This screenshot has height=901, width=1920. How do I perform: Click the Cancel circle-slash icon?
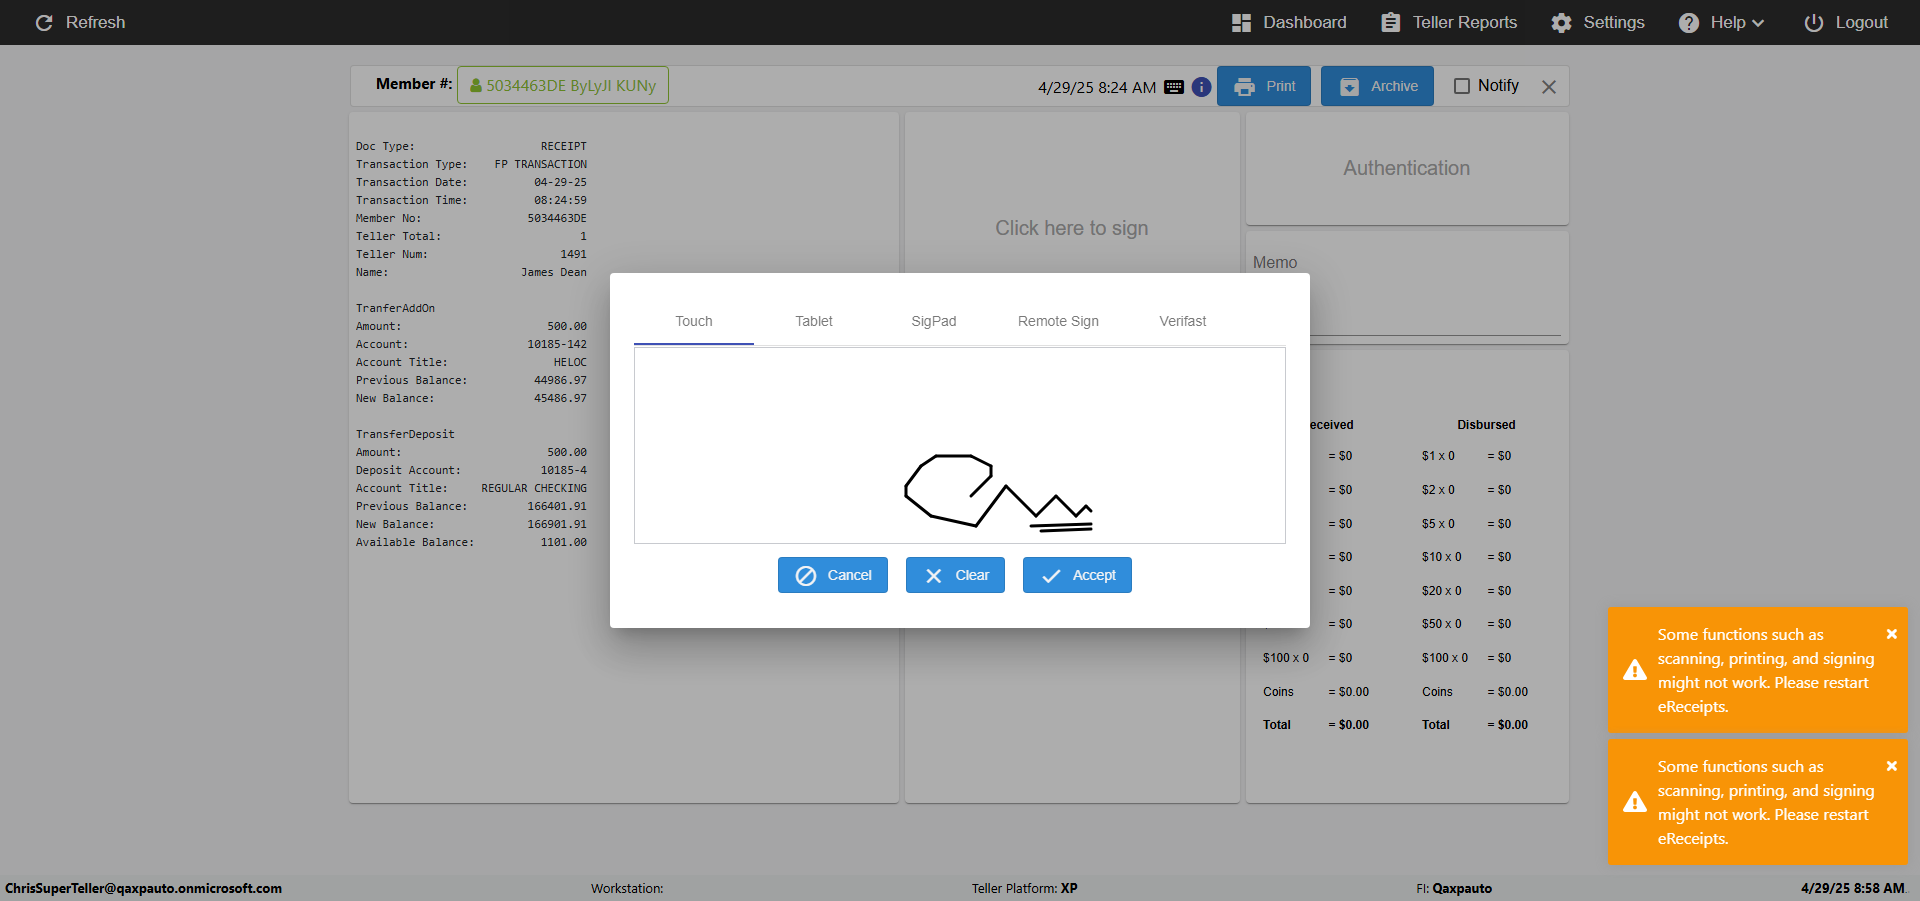click(805, 576)
